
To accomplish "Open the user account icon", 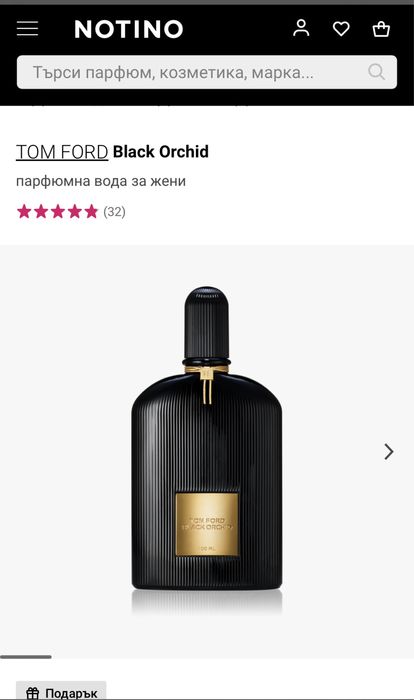I will click(301, 28).
